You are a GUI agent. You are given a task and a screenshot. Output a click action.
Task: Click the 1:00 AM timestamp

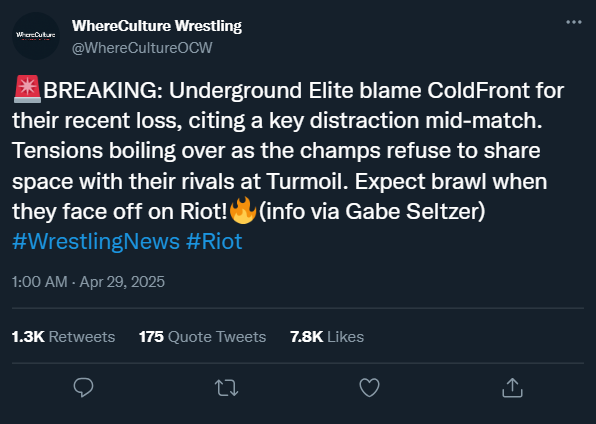(x=40, y=282)
